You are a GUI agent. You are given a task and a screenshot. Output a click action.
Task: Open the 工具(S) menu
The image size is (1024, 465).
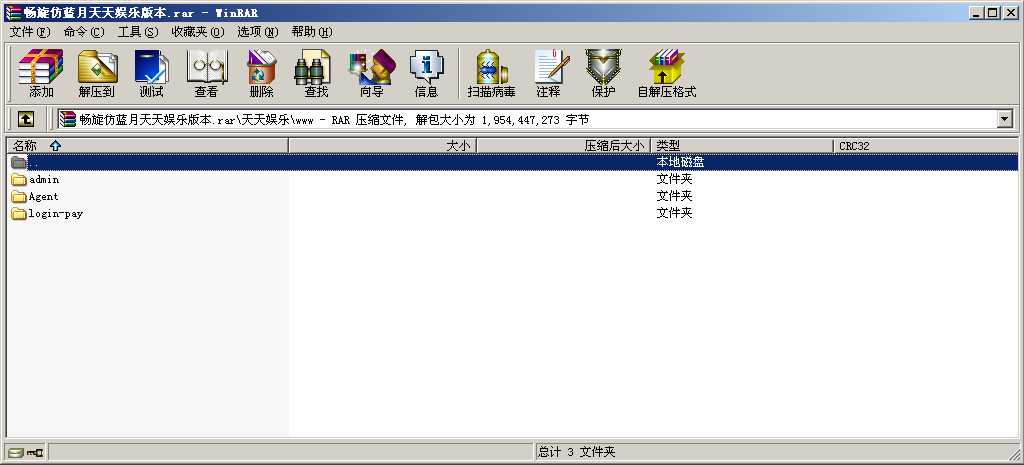tap(138, 32)
